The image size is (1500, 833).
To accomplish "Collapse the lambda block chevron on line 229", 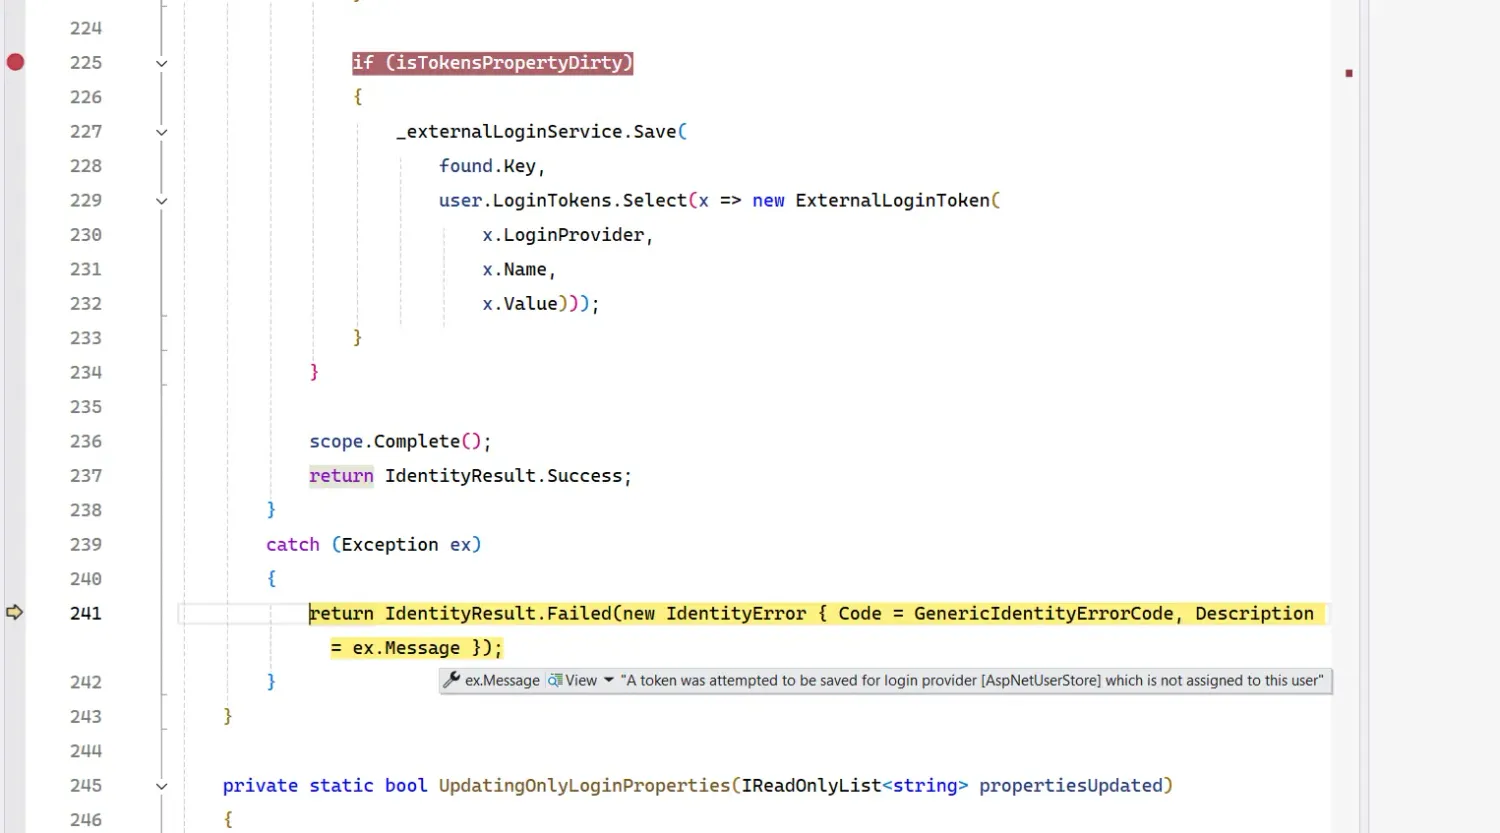I will pos(161,200).
